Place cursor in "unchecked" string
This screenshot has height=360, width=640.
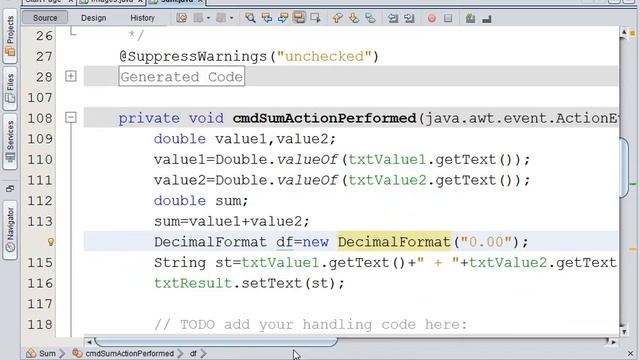tap(324, 56)
